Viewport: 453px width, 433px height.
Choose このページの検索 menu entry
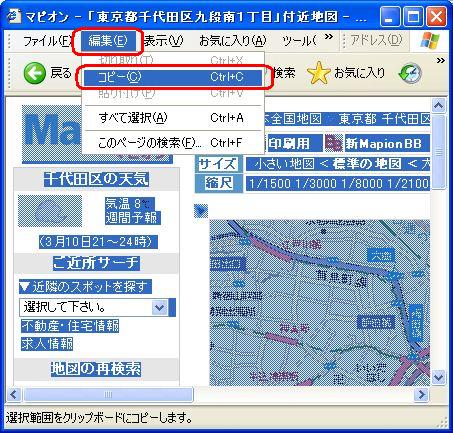(x=173, y=143)
